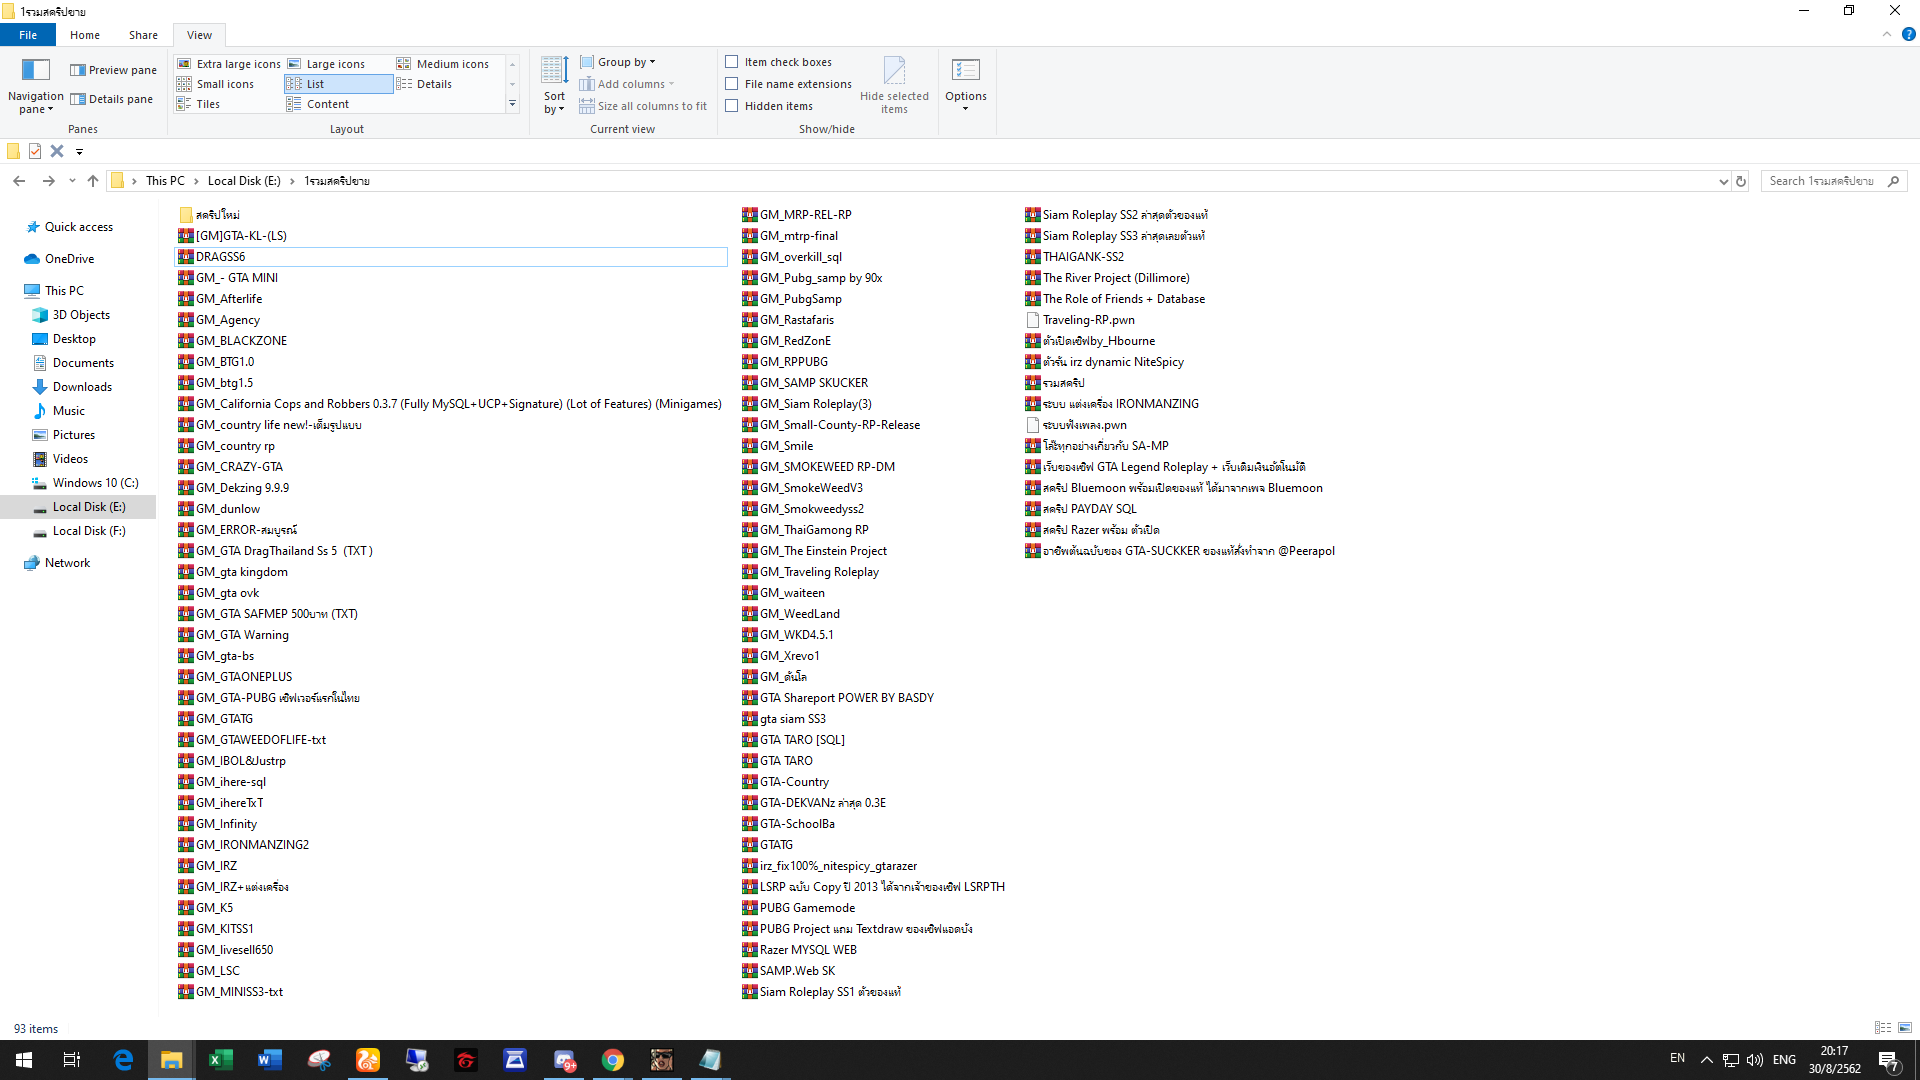Open Task View on taskbar
Image resolution: width=1920 pixels, height=1080 pixels.
(72, 1060)
